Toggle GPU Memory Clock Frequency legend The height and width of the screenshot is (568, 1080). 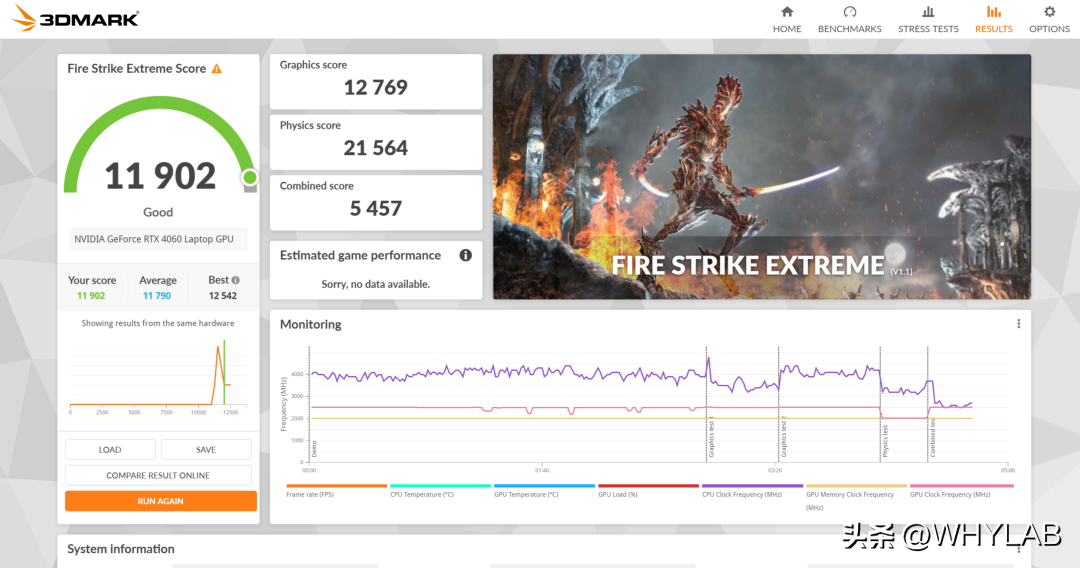coord(856,497)
